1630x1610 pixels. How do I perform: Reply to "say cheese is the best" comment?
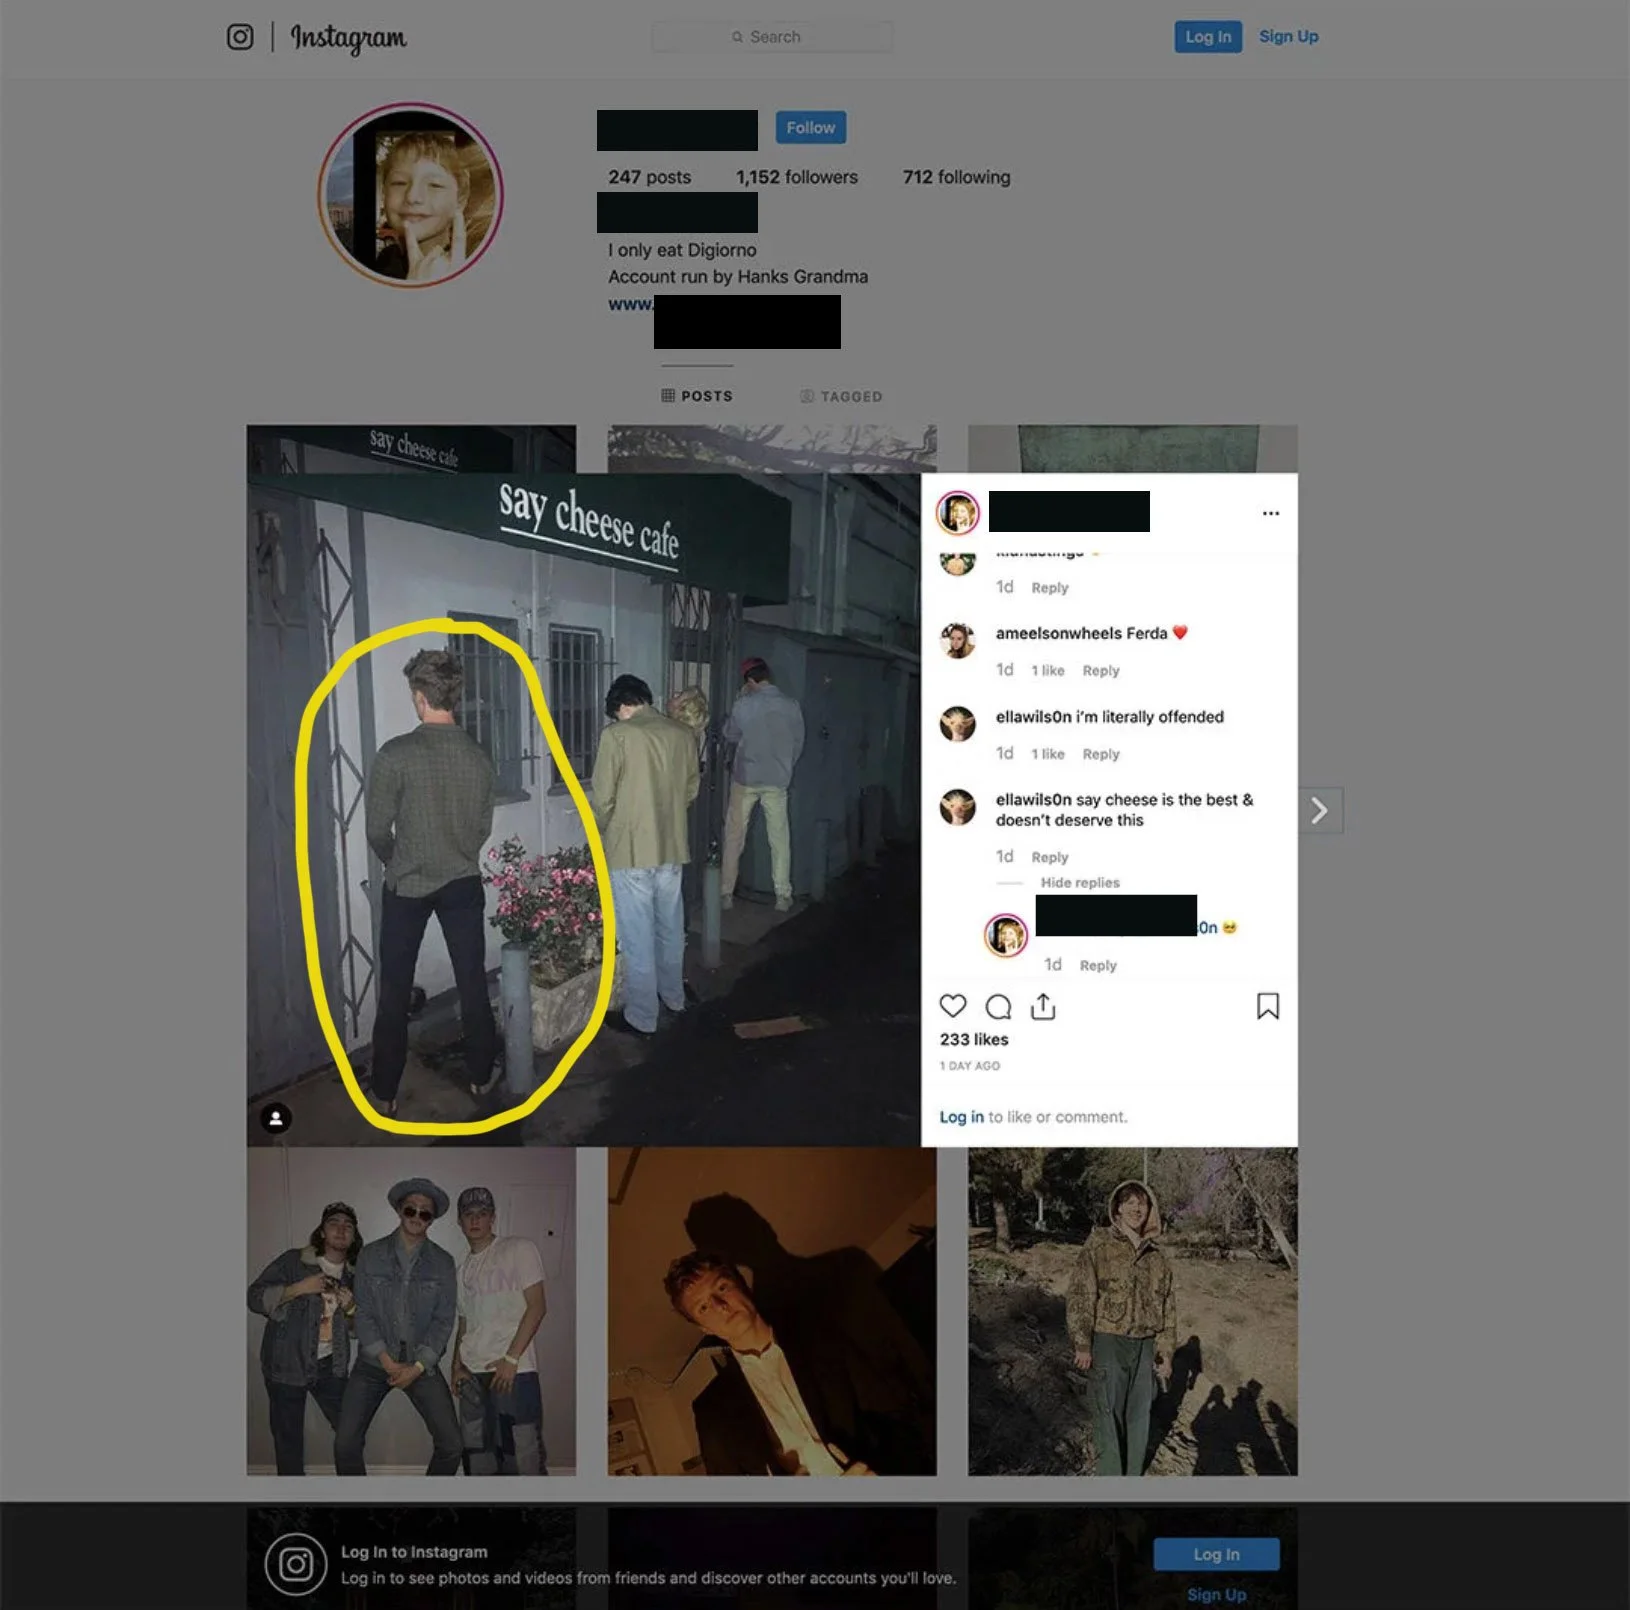click(x=1050, y=857)
